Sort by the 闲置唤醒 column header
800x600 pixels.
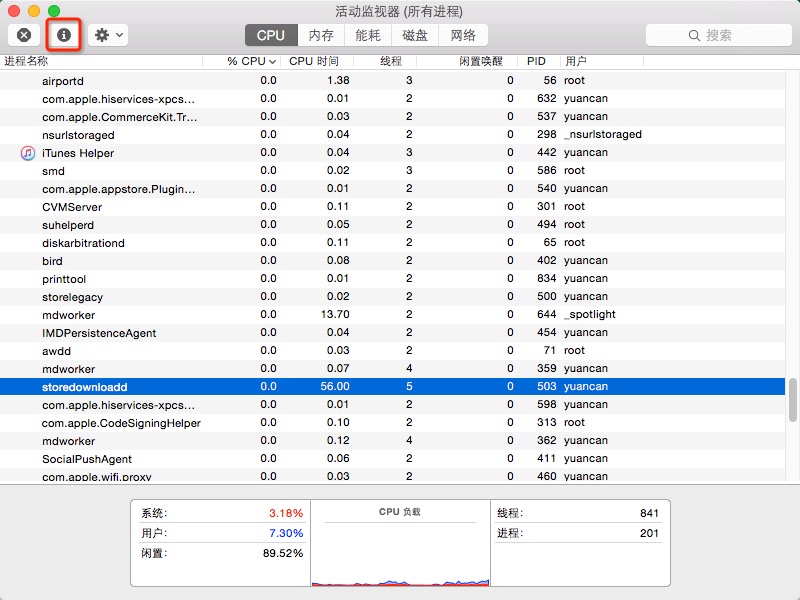pos(467,61)
